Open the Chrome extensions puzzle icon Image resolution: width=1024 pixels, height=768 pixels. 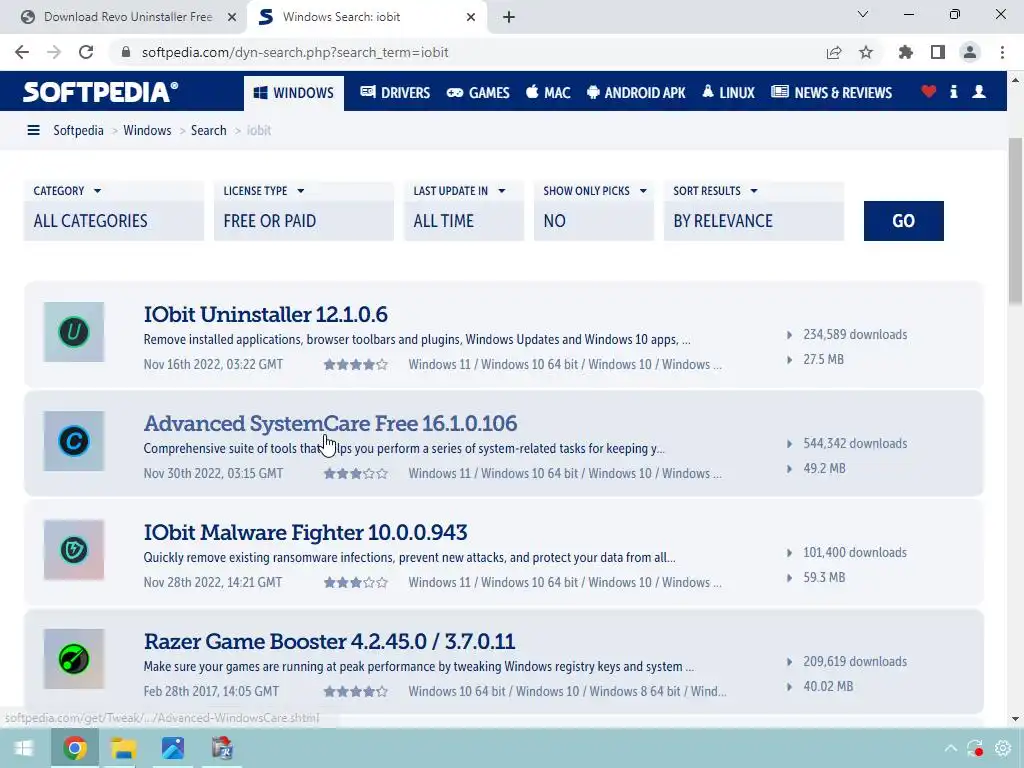point(905,52)
